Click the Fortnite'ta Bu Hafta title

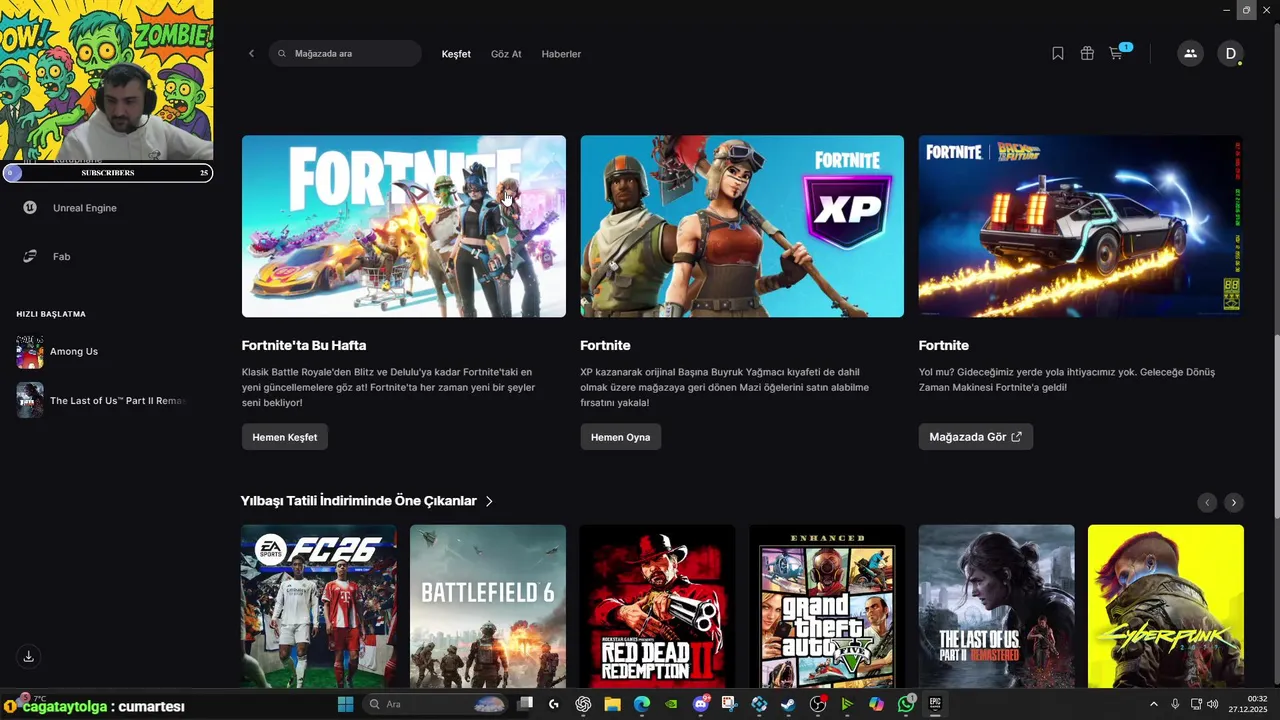click(x=304, y=345)
